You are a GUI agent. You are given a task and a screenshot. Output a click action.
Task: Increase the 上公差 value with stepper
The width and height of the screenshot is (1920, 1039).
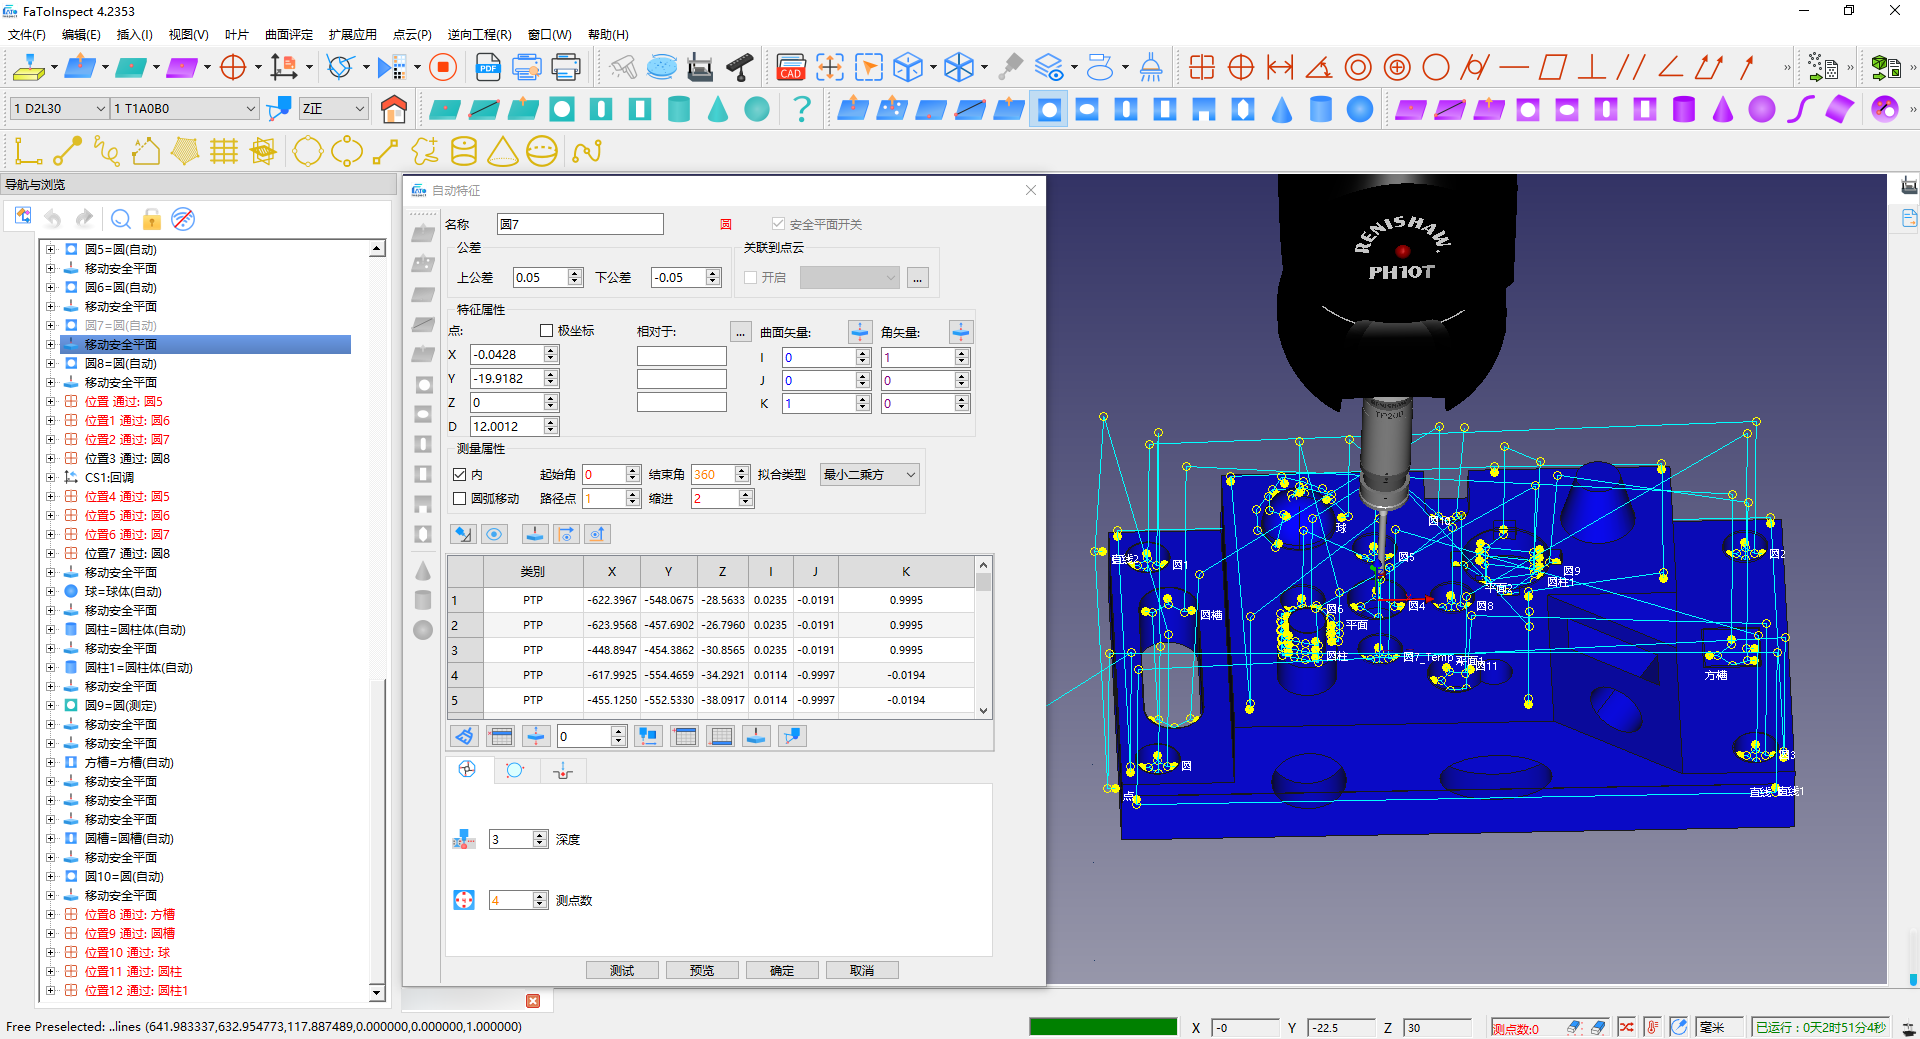click(x=575, y=273)
